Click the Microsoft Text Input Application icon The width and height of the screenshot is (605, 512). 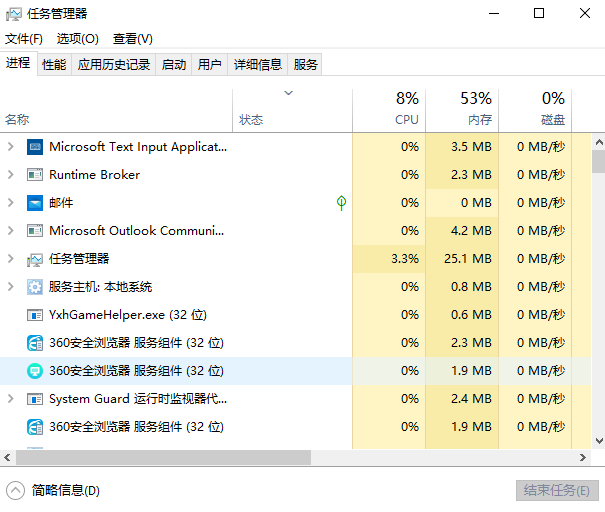point(35,147)
